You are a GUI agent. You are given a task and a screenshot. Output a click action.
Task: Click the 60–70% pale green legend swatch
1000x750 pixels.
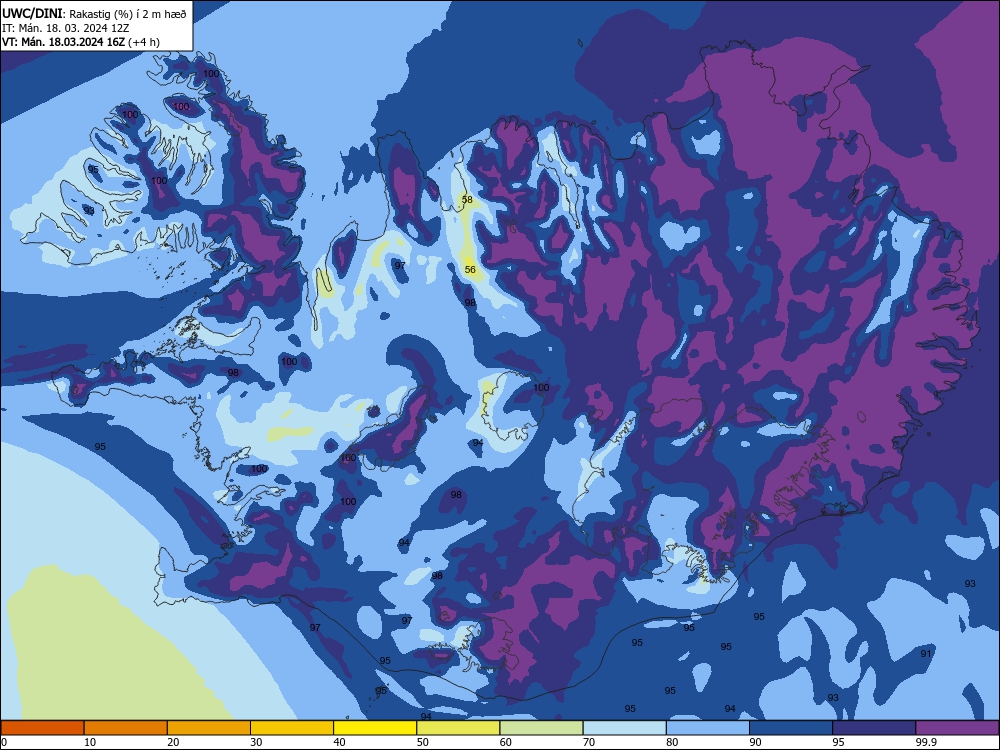click(541, 728)
